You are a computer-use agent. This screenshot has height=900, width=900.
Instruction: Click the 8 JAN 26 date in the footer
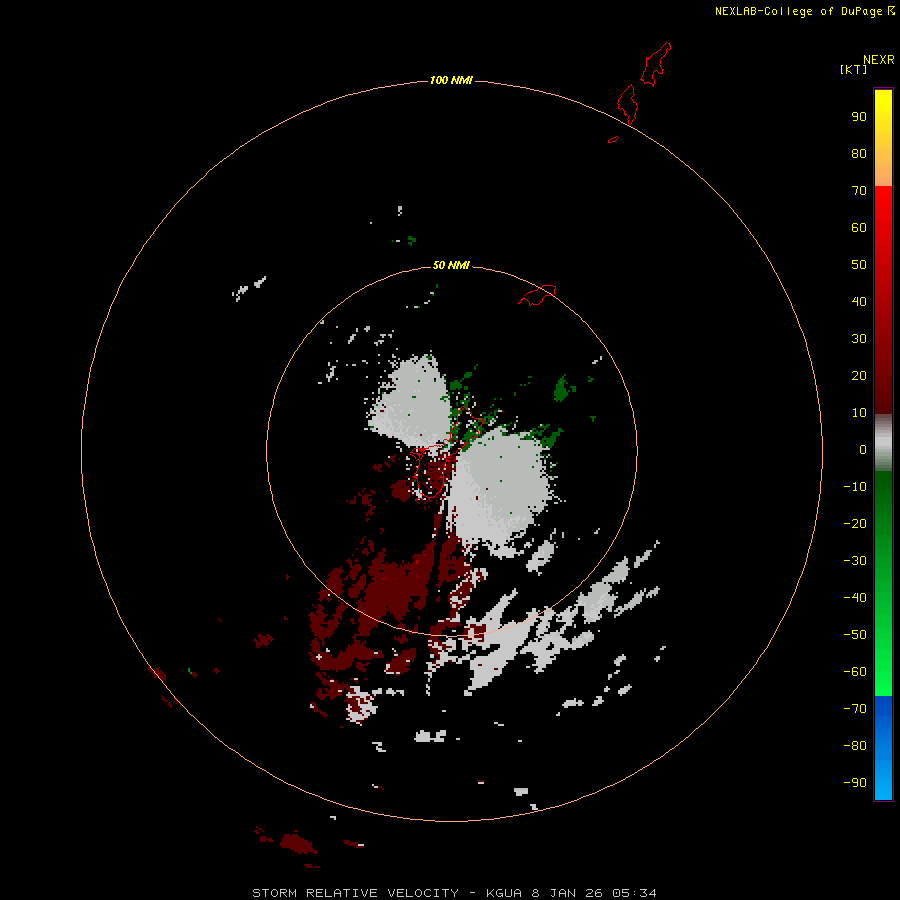[x=568, y=893]
